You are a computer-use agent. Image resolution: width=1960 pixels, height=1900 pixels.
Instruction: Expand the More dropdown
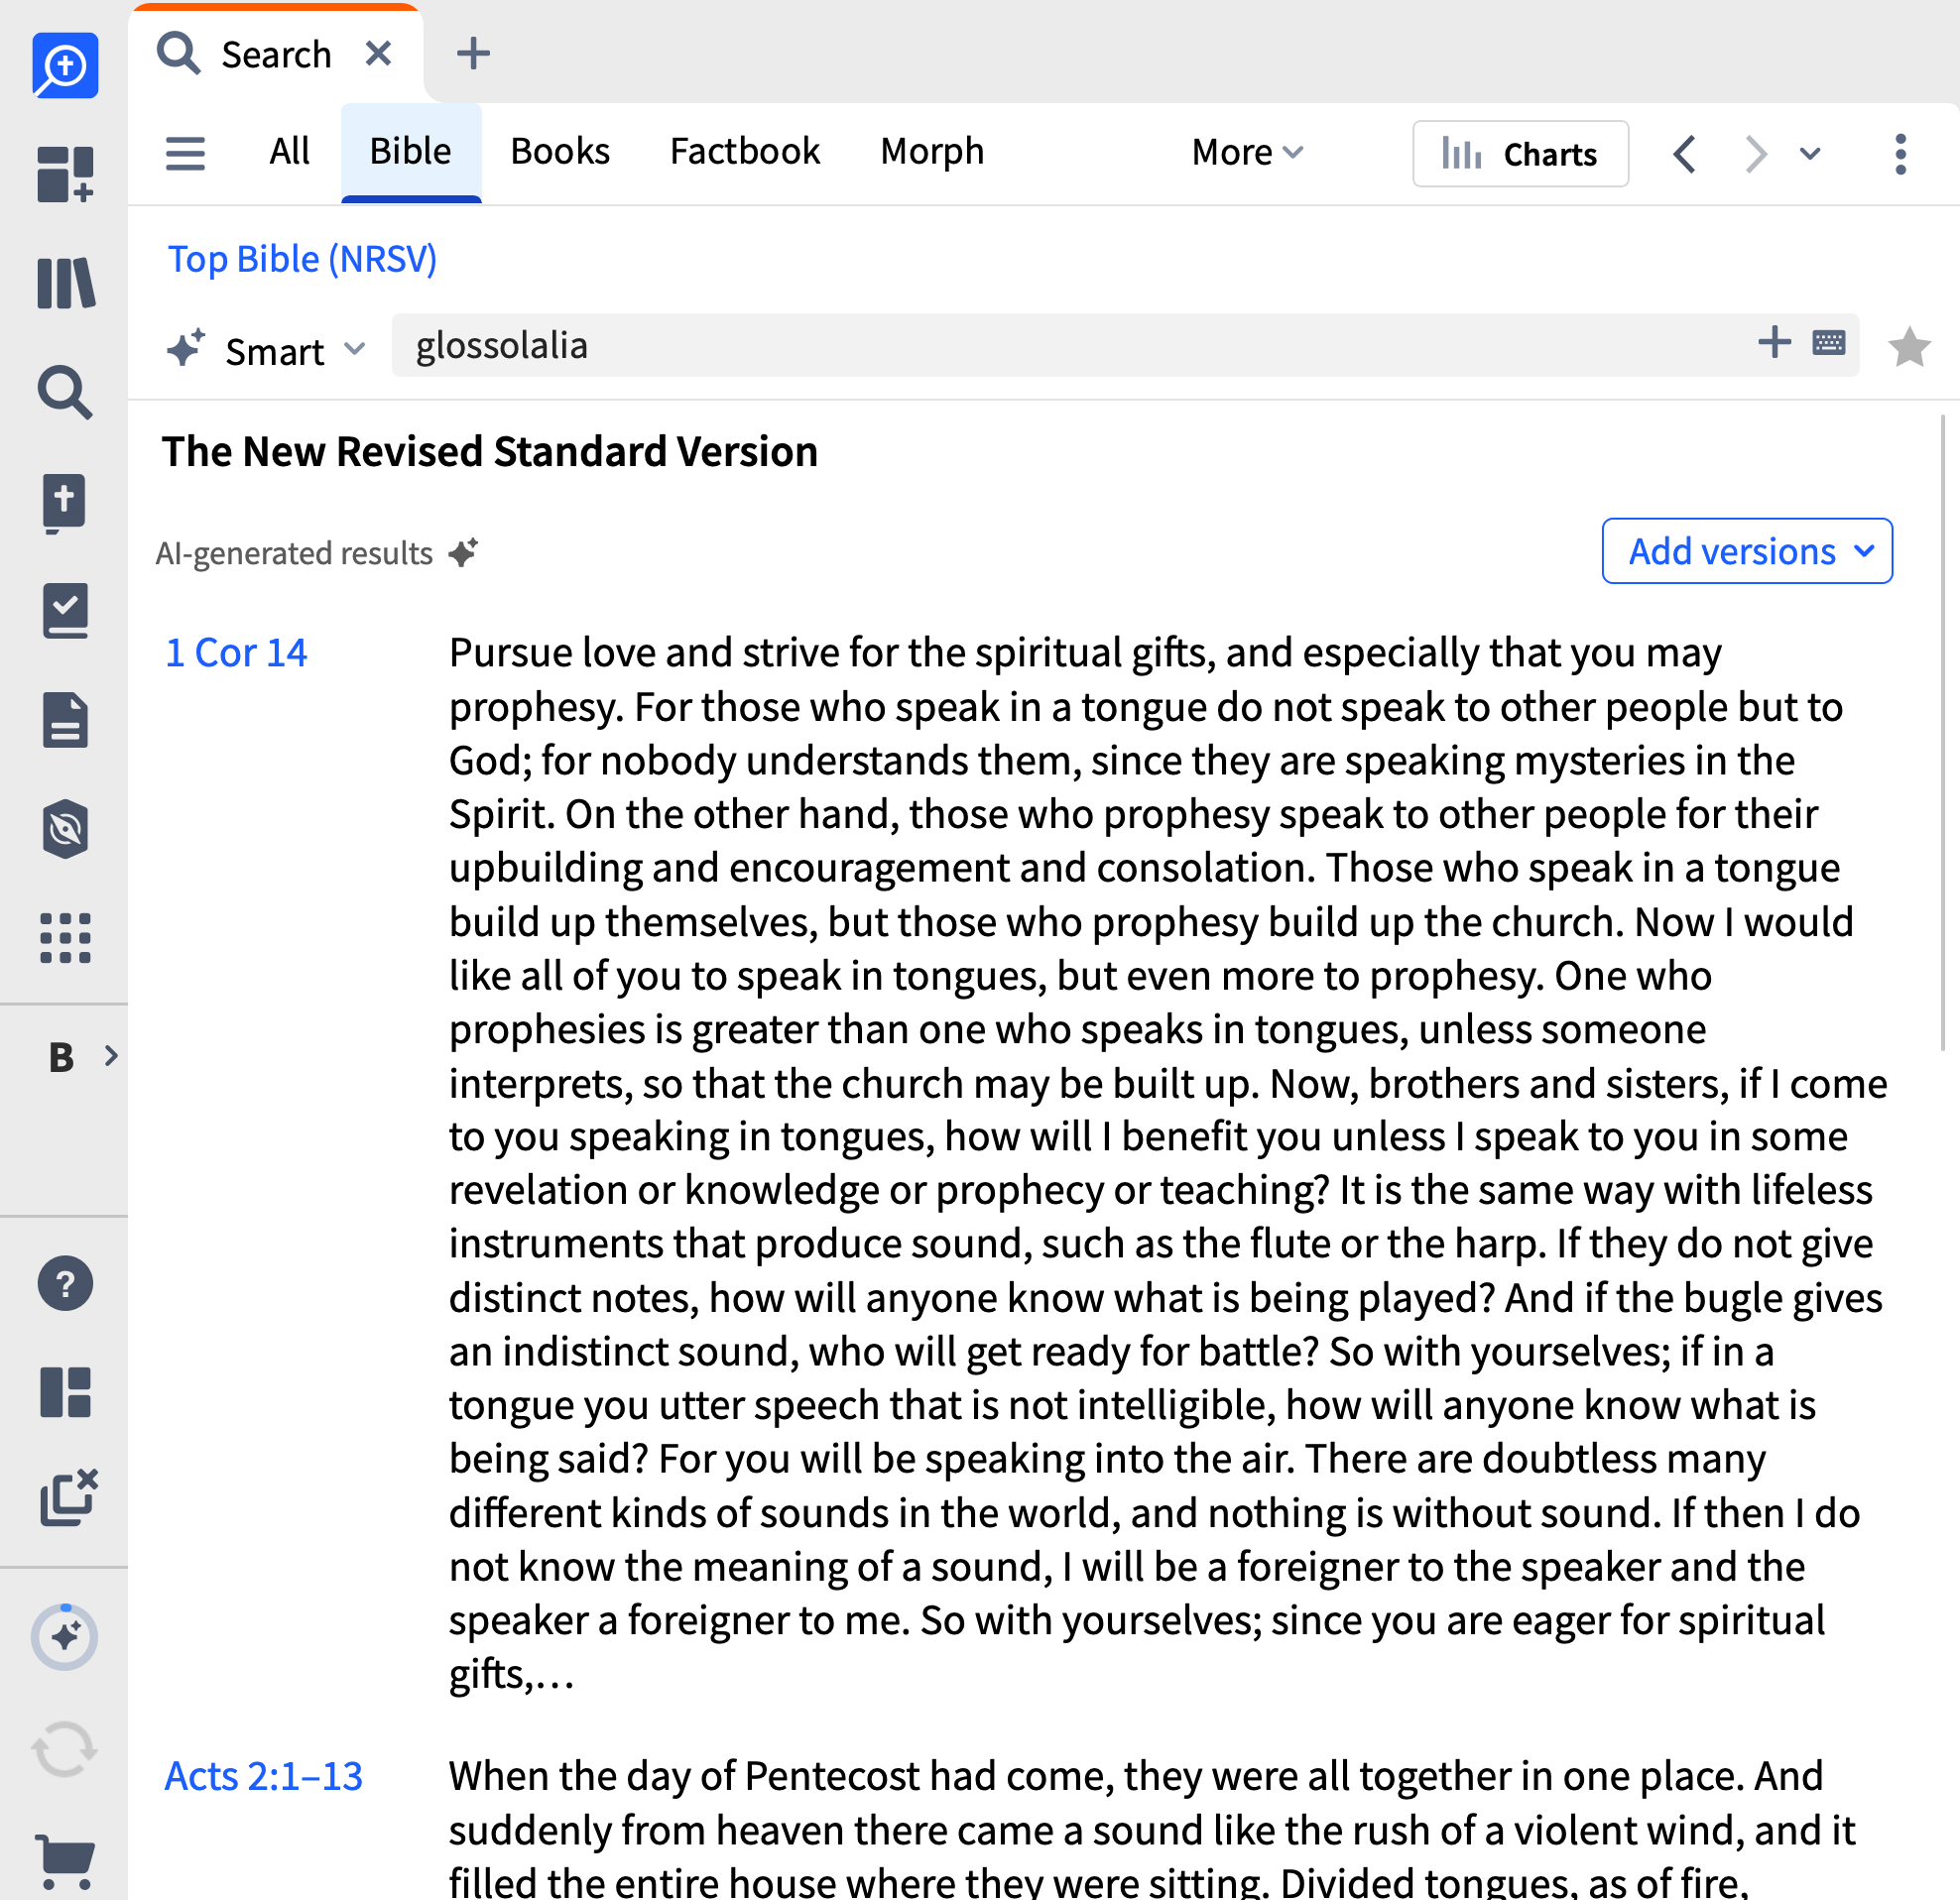point(1248,153)
